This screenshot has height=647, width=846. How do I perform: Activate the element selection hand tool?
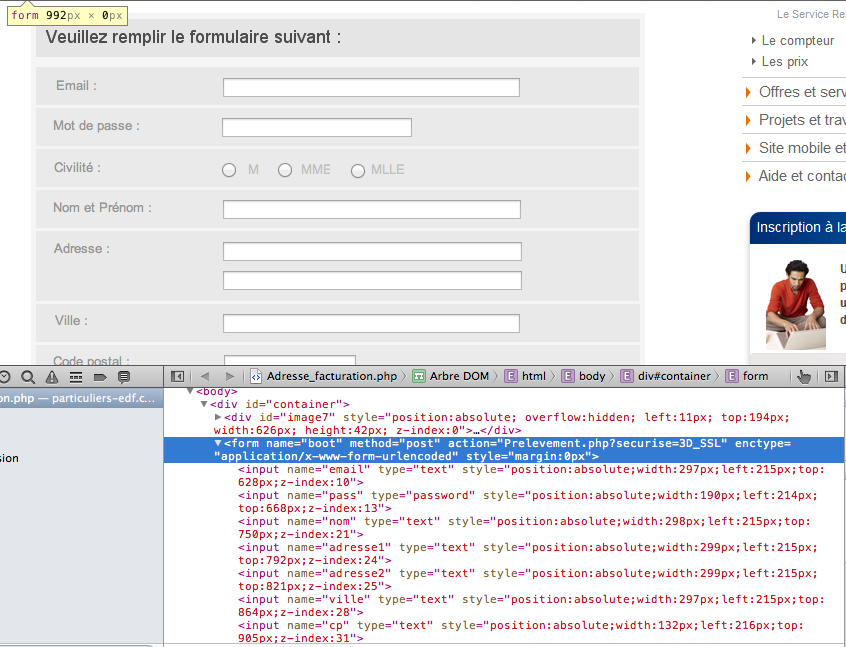coord(803,376)
